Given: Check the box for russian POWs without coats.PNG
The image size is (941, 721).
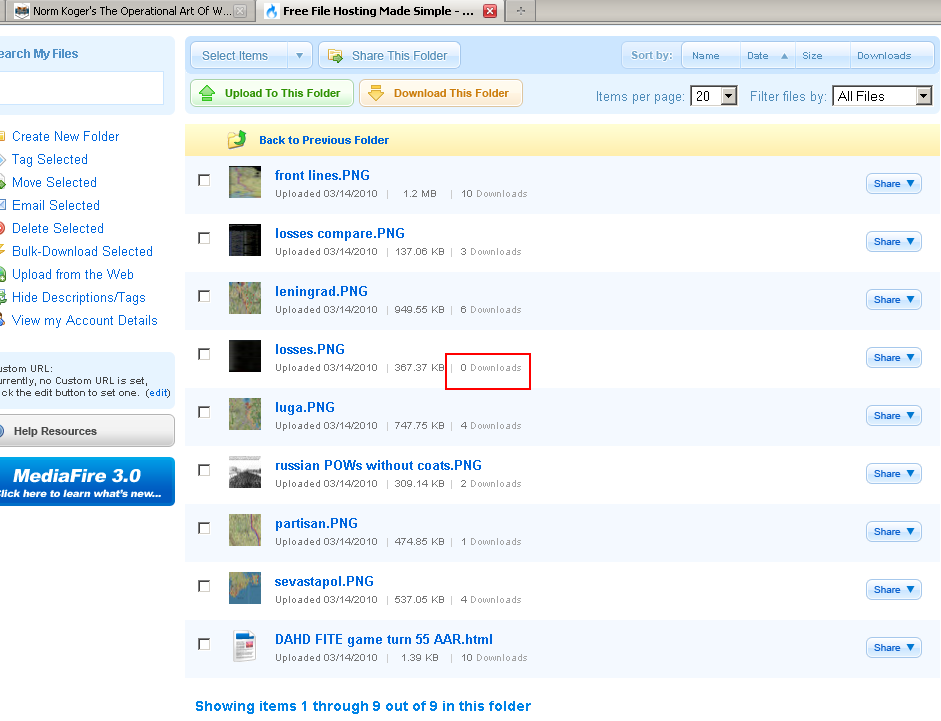Looking at the screenshot, I should (204, 470).
